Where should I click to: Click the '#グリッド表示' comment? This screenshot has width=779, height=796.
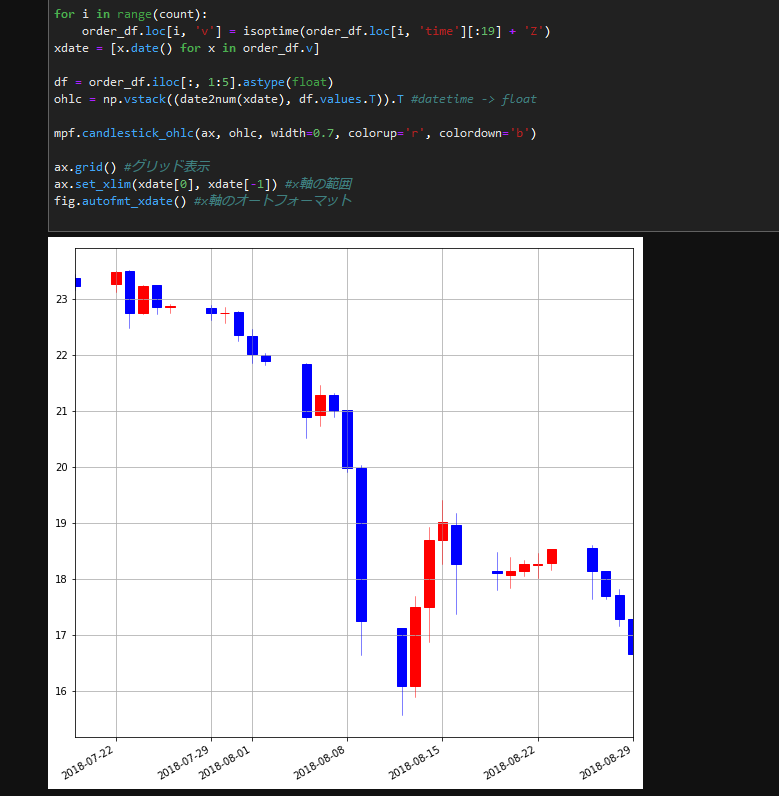166,167
